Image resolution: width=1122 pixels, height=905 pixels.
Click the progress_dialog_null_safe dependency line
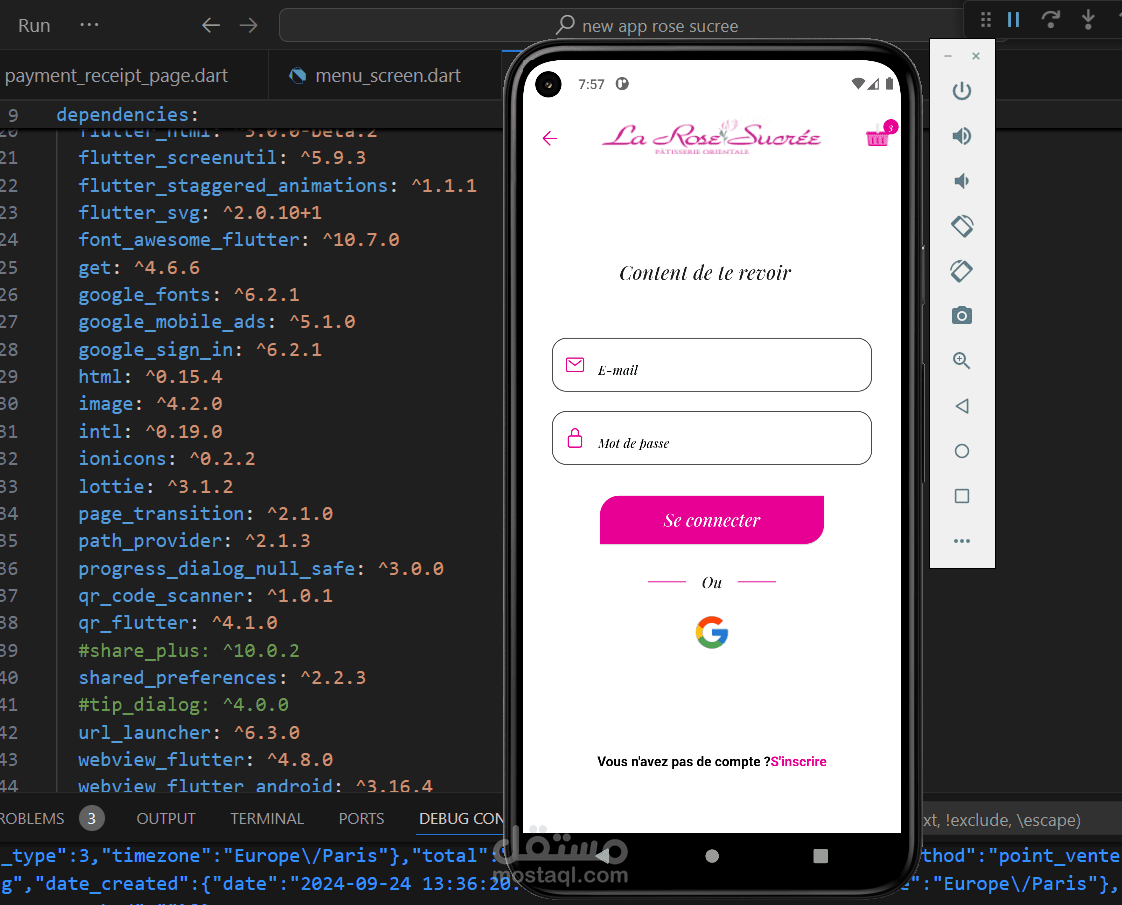pyautogui.click(x=261, y=569)
